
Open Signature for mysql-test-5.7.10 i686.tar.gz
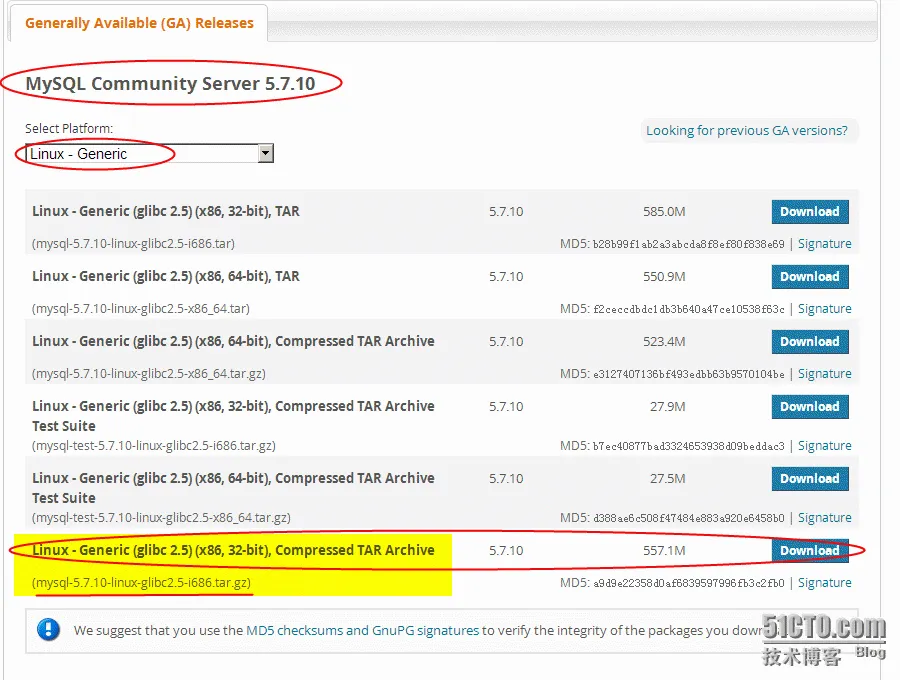tap(825, 446)
